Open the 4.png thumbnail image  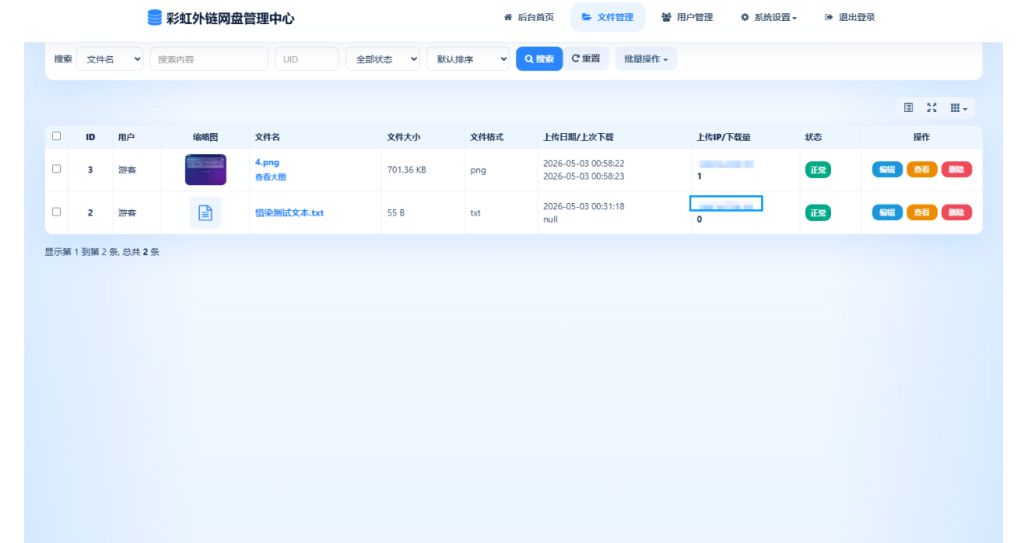click(x=205, y=170)
